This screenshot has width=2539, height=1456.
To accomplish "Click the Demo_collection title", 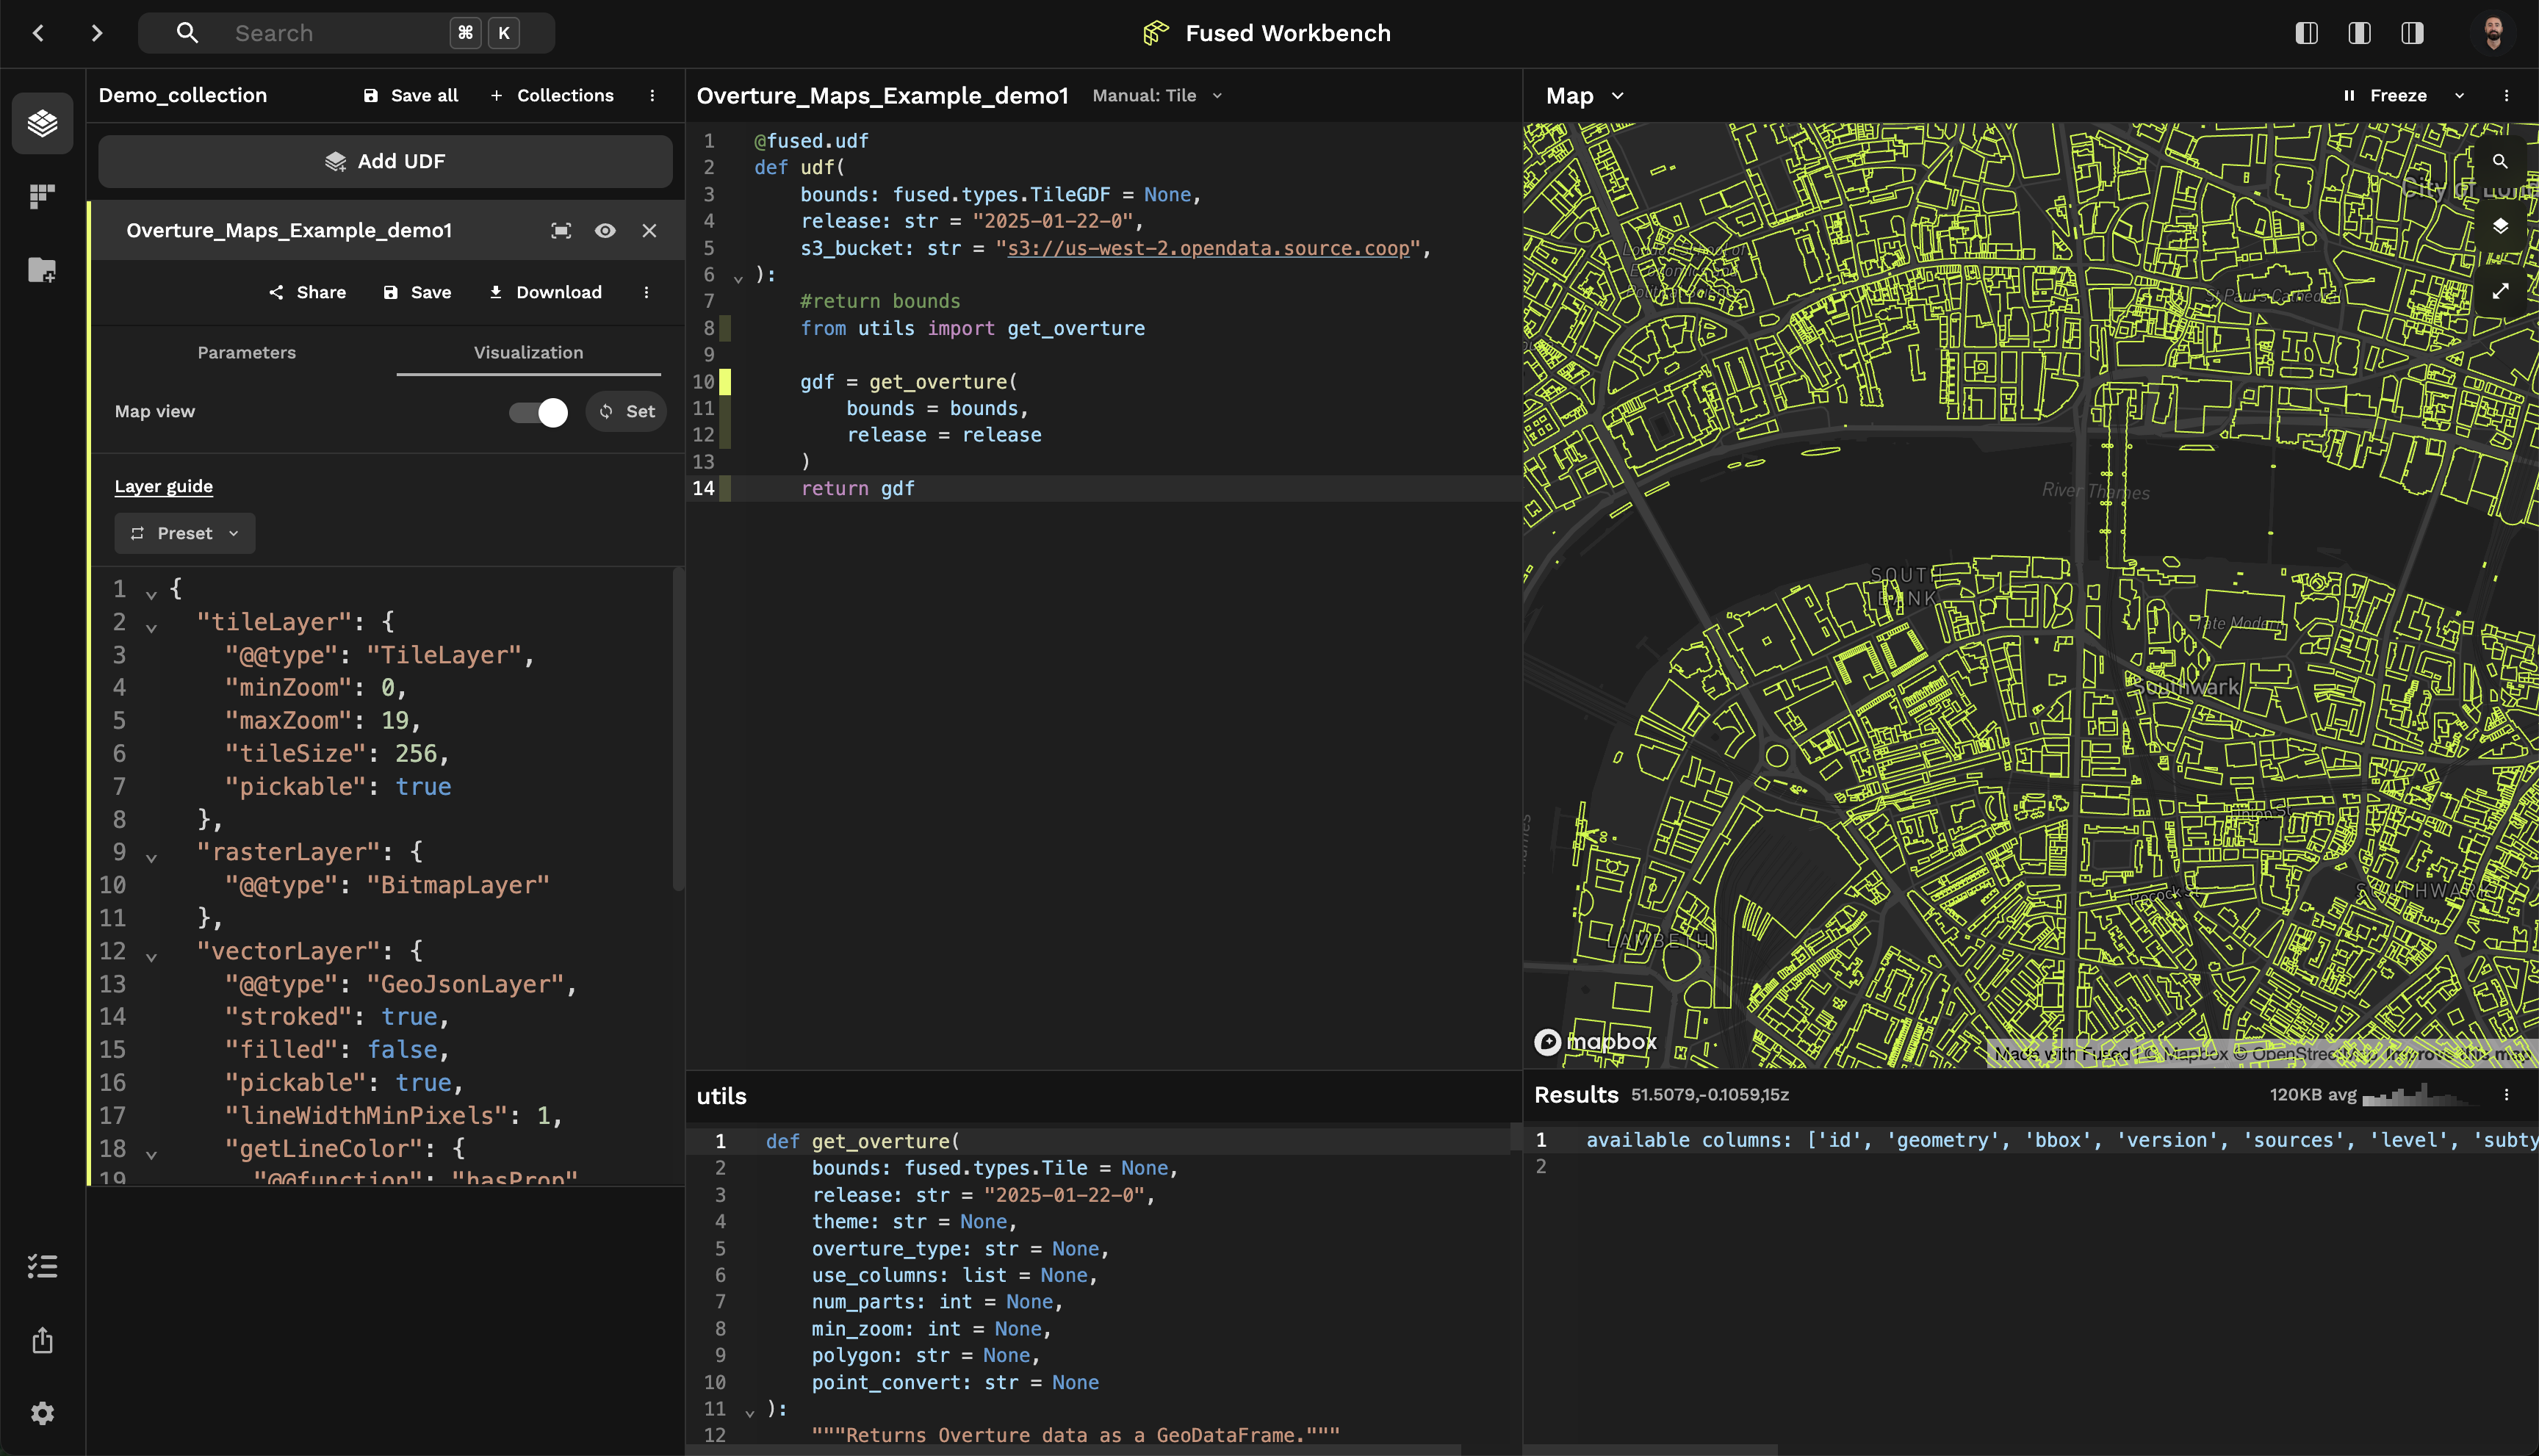I will [183, 96].
